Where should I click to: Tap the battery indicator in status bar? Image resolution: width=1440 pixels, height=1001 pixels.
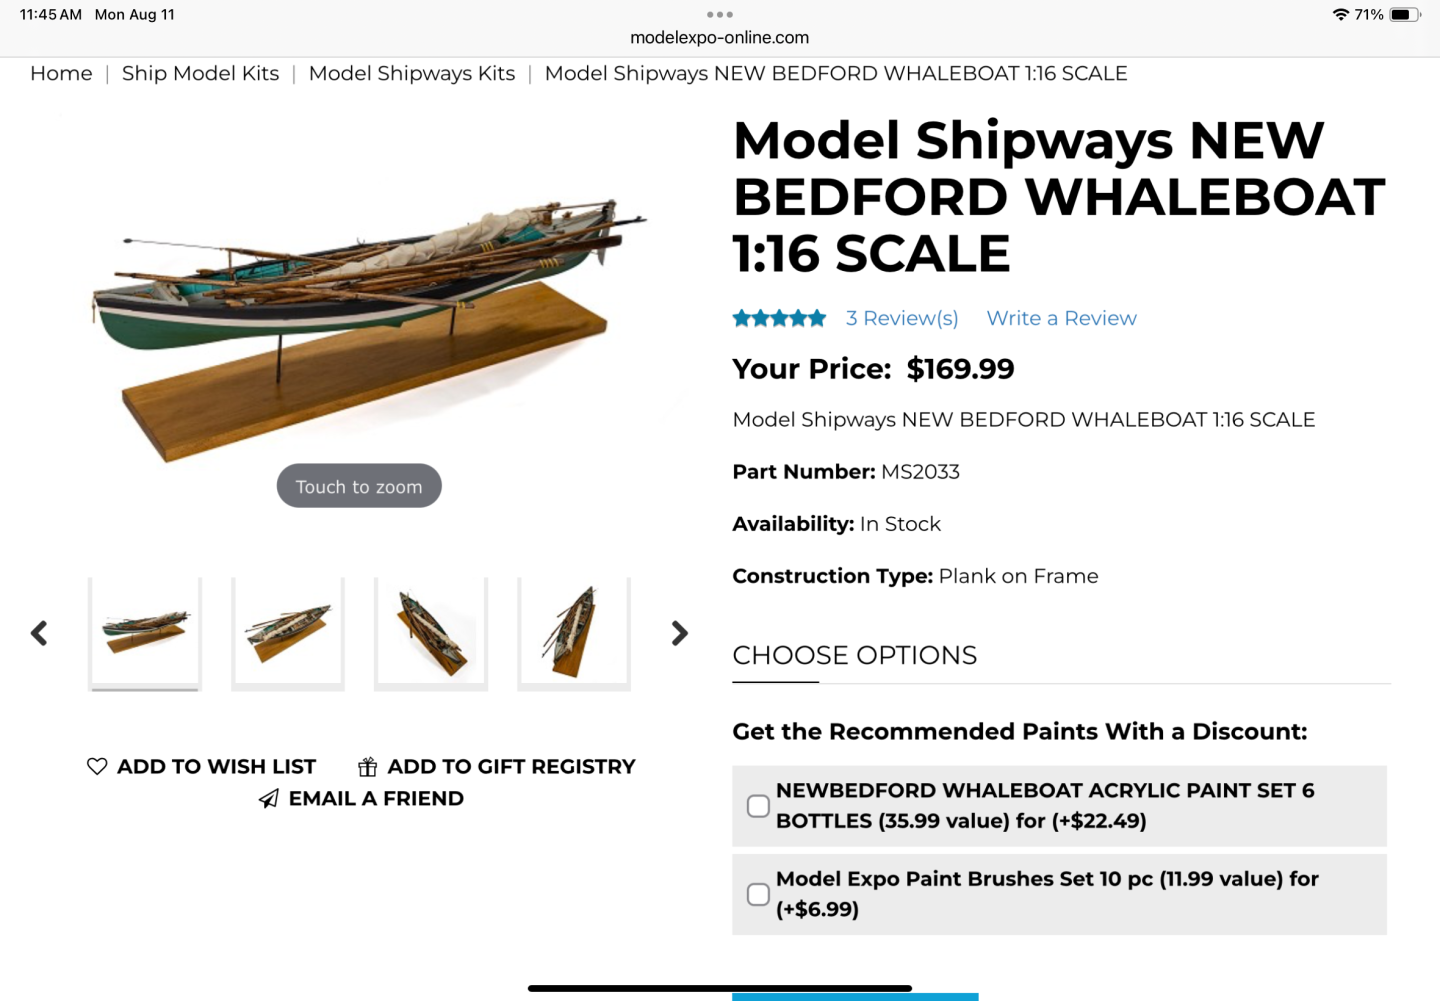pos(1405,14)
